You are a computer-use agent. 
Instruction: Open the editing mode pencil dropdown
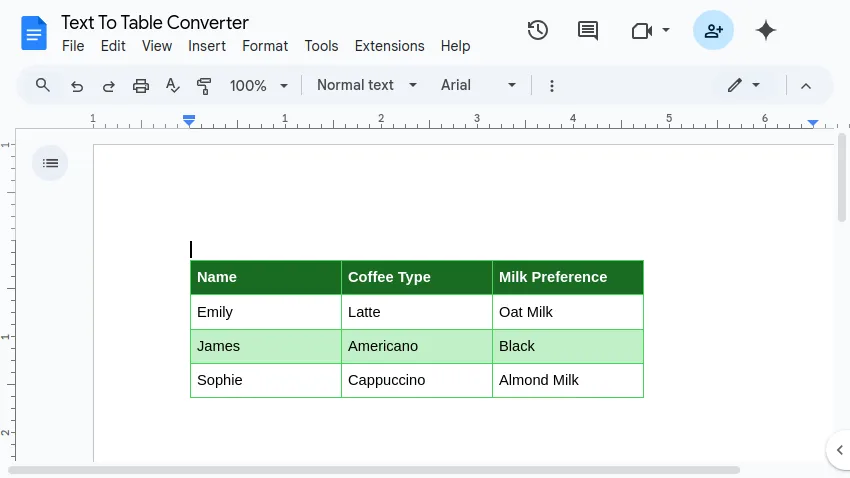[744, 86]
